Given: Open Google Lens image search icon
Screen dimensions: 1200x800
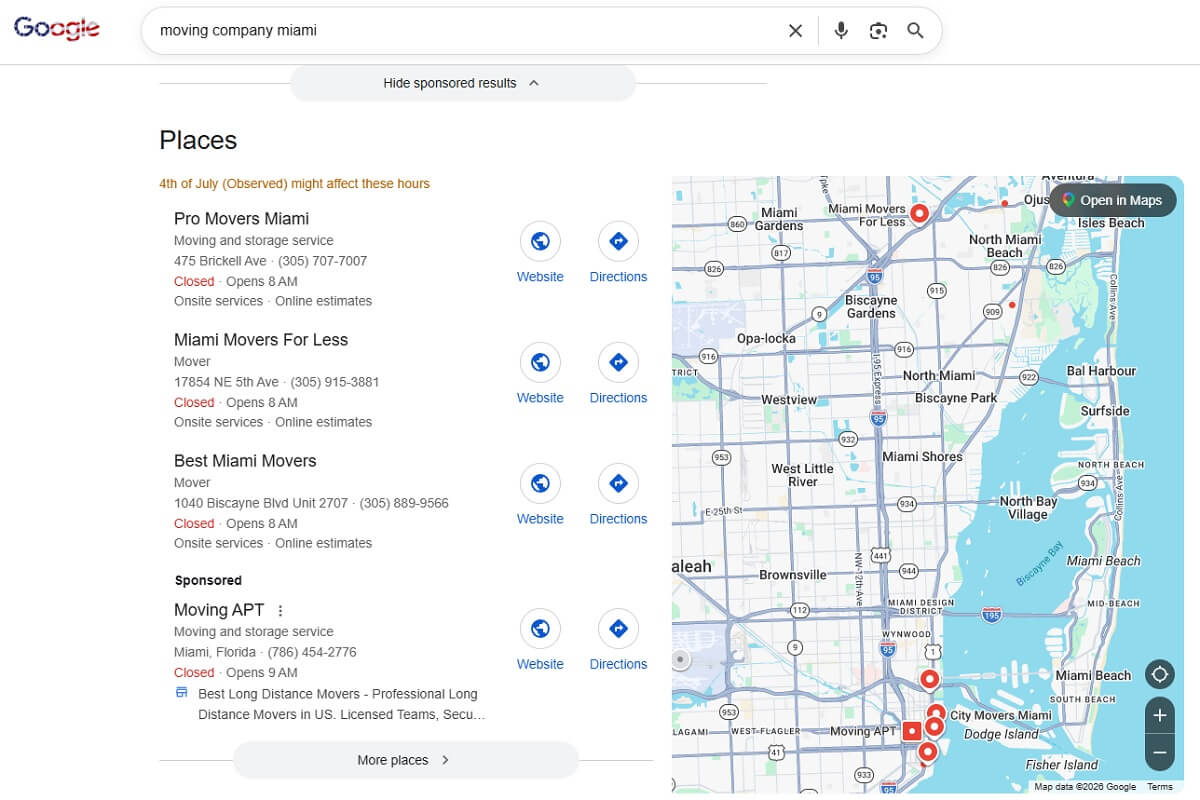Looking at the screenshot, I should tap(878, 31).
